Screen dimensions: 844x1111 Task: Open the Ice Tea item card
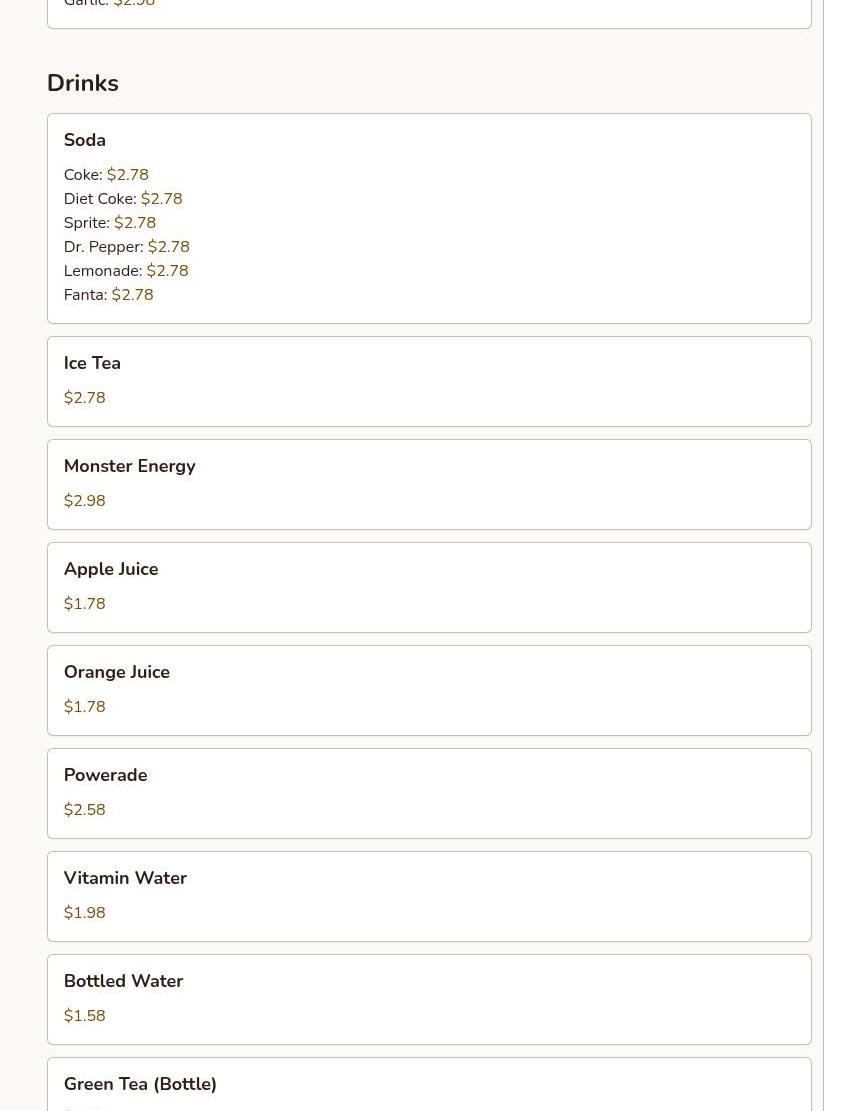coord(428,381)
